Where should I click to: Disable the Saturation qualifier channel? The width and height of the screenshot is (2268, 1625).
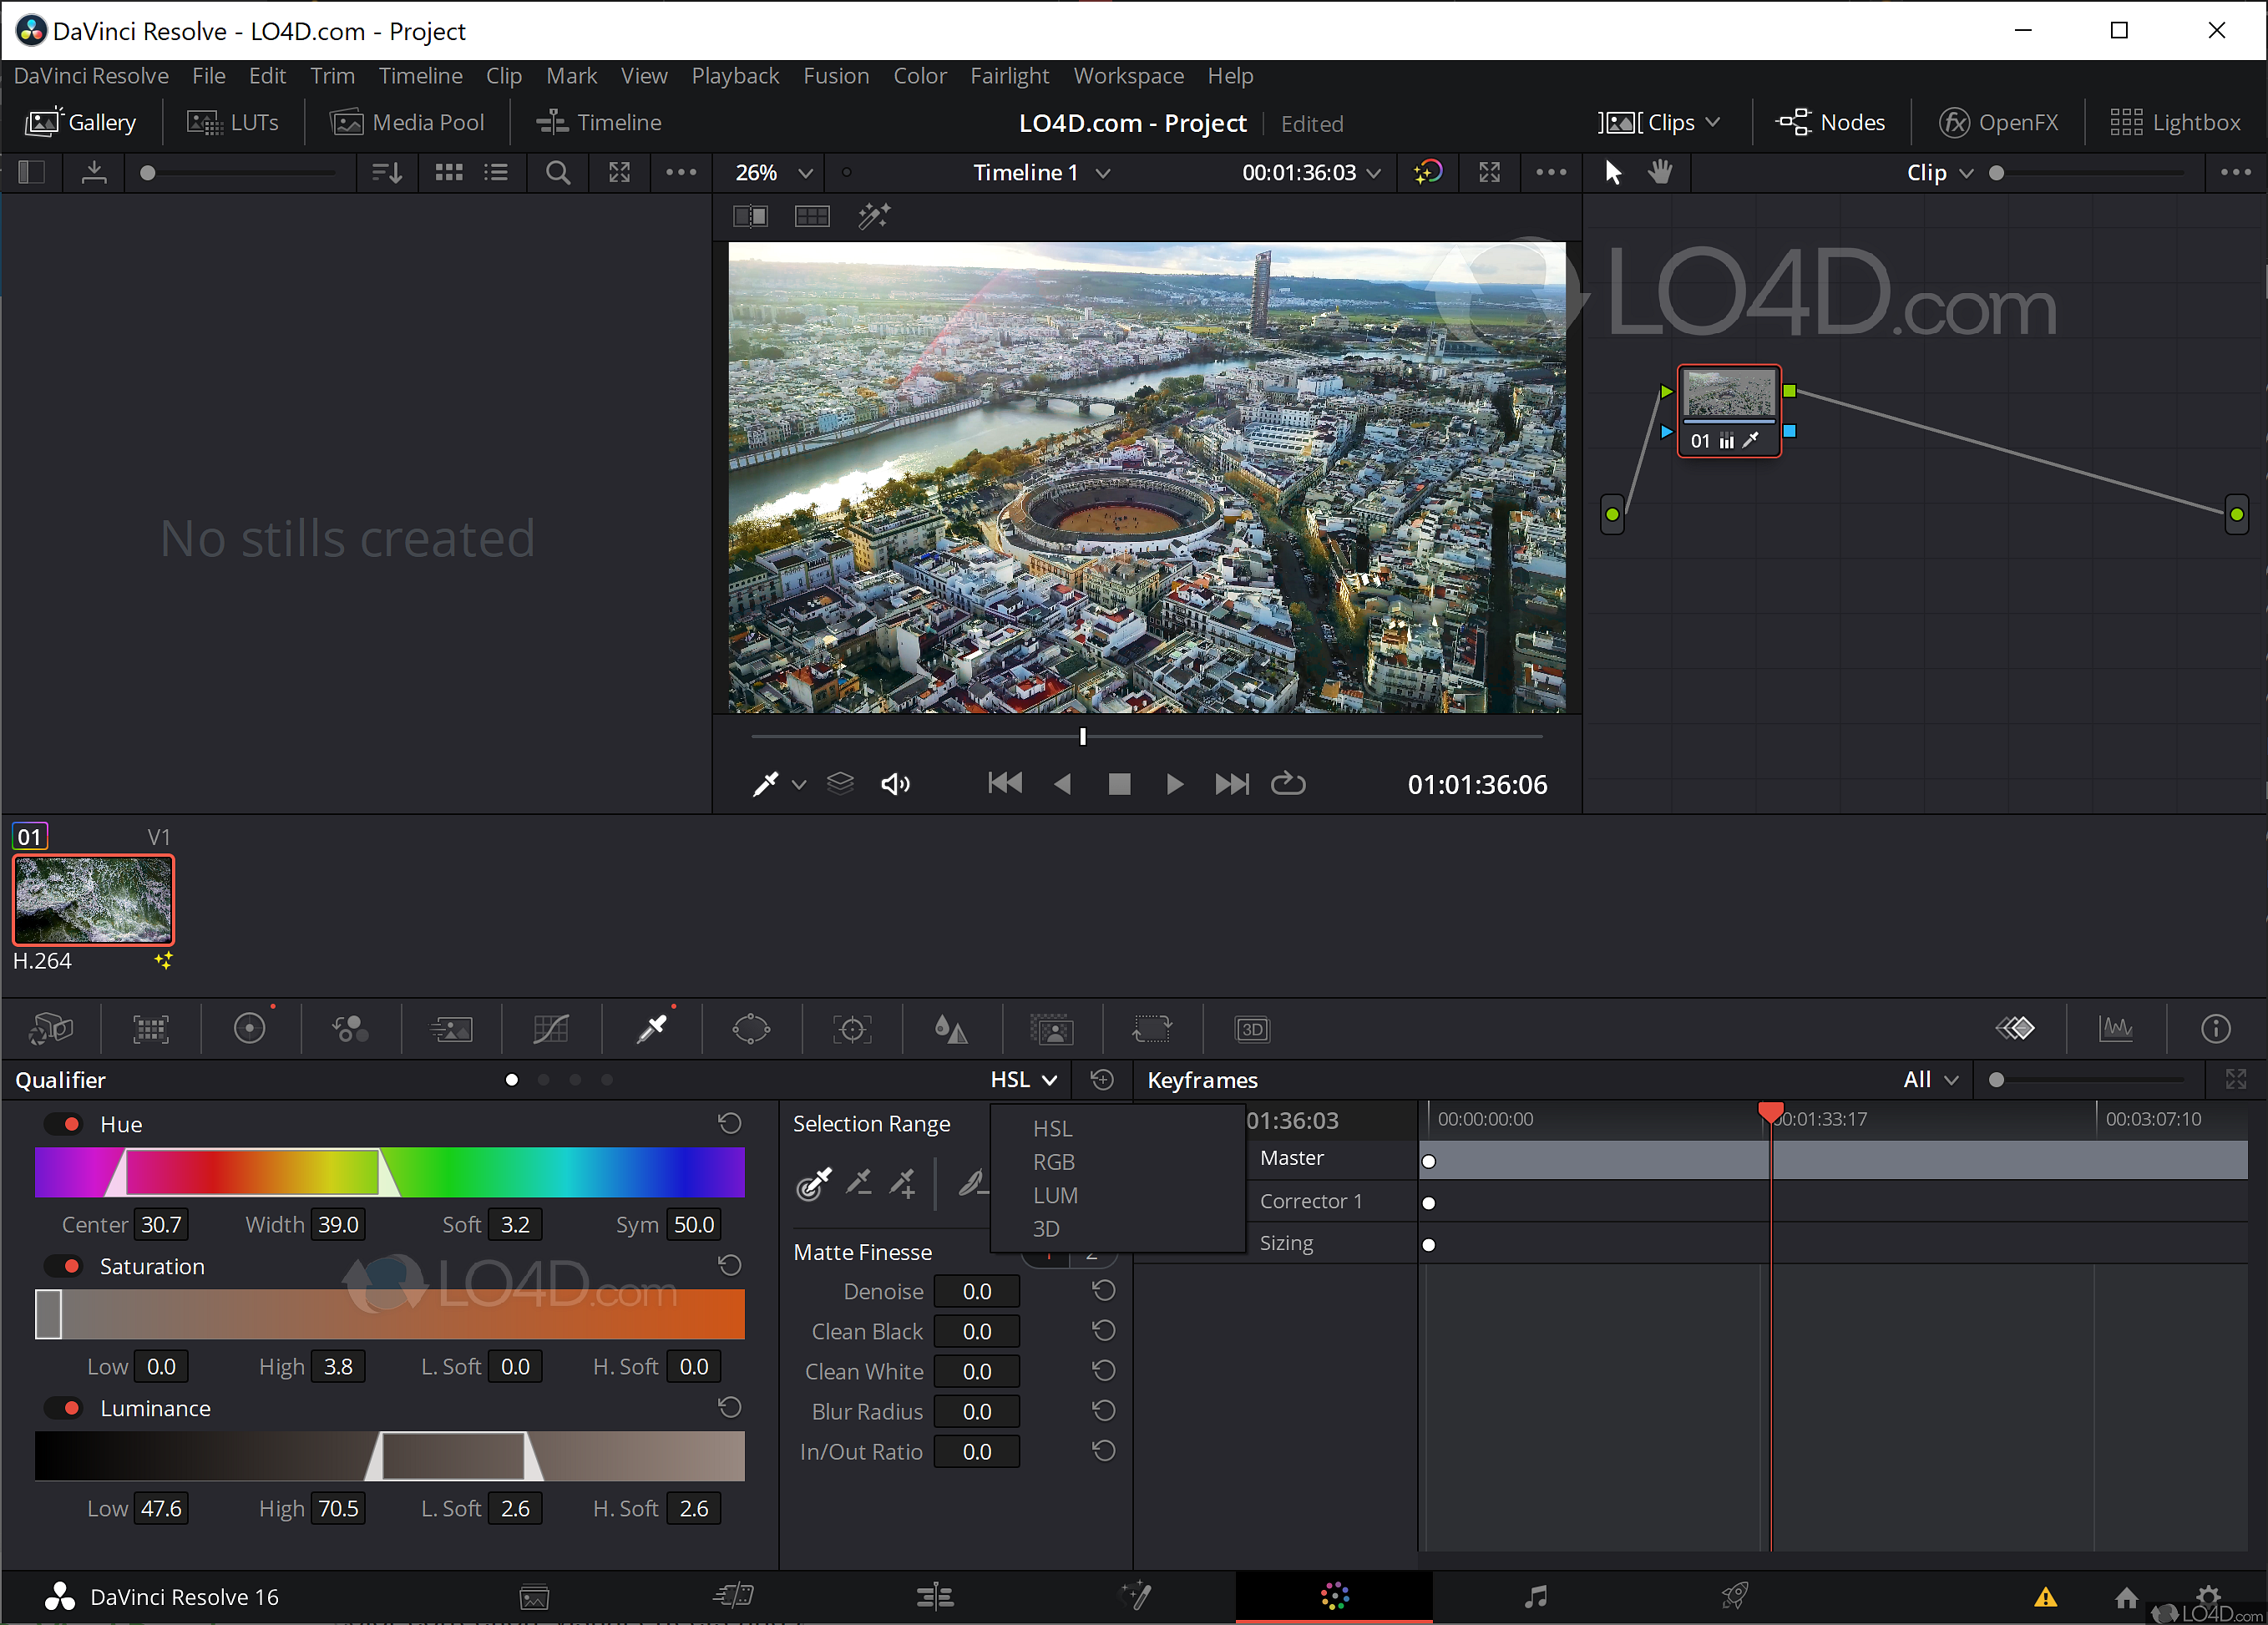click(63, 1265)
